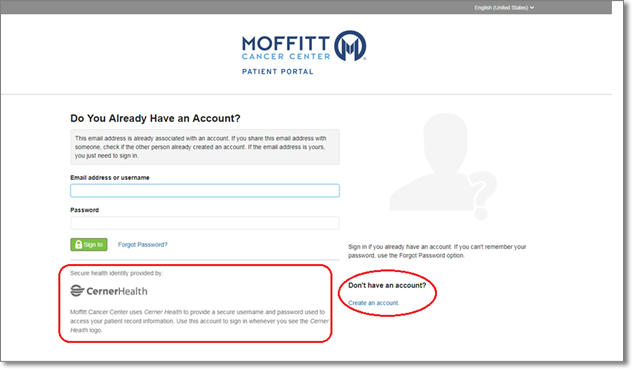
Task: Click the Moffitt M circle logo icon
Action: click(351, 45)
